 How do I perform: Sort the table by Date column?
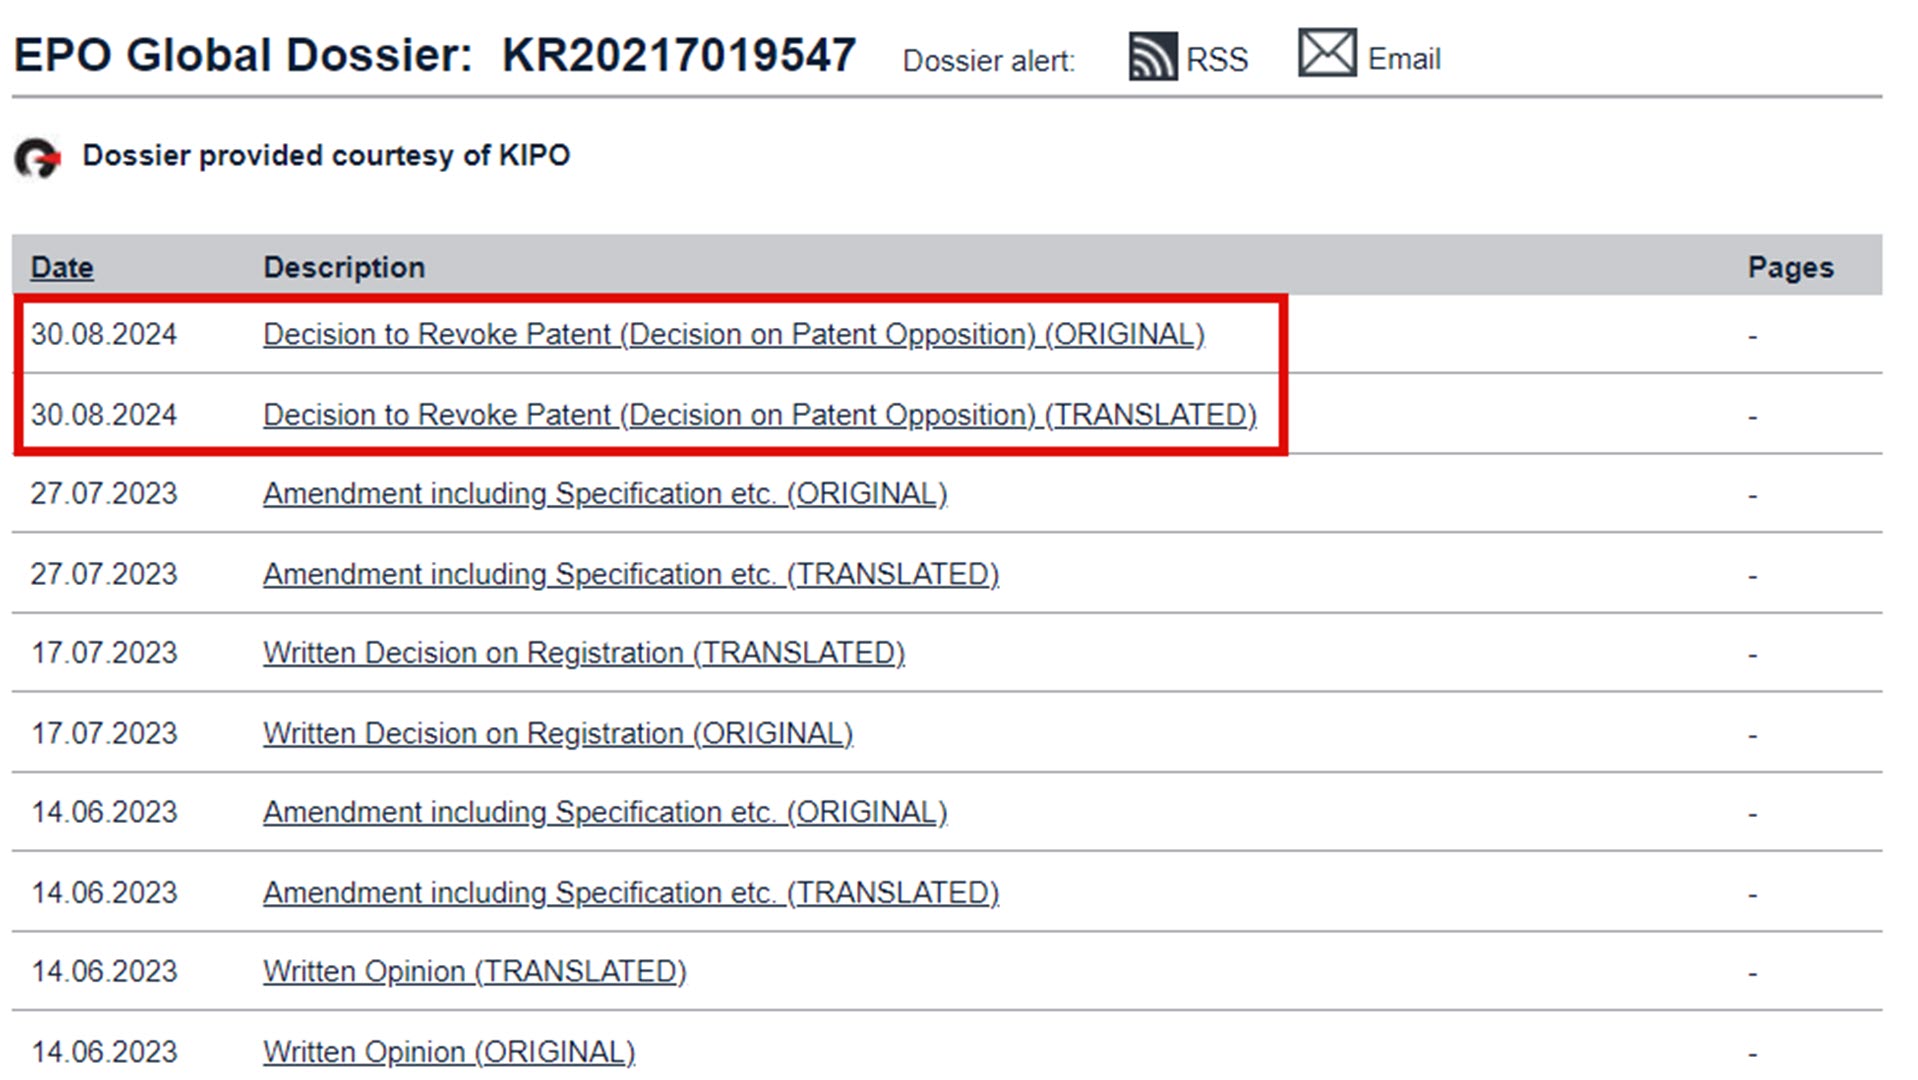tap(62, 267)
